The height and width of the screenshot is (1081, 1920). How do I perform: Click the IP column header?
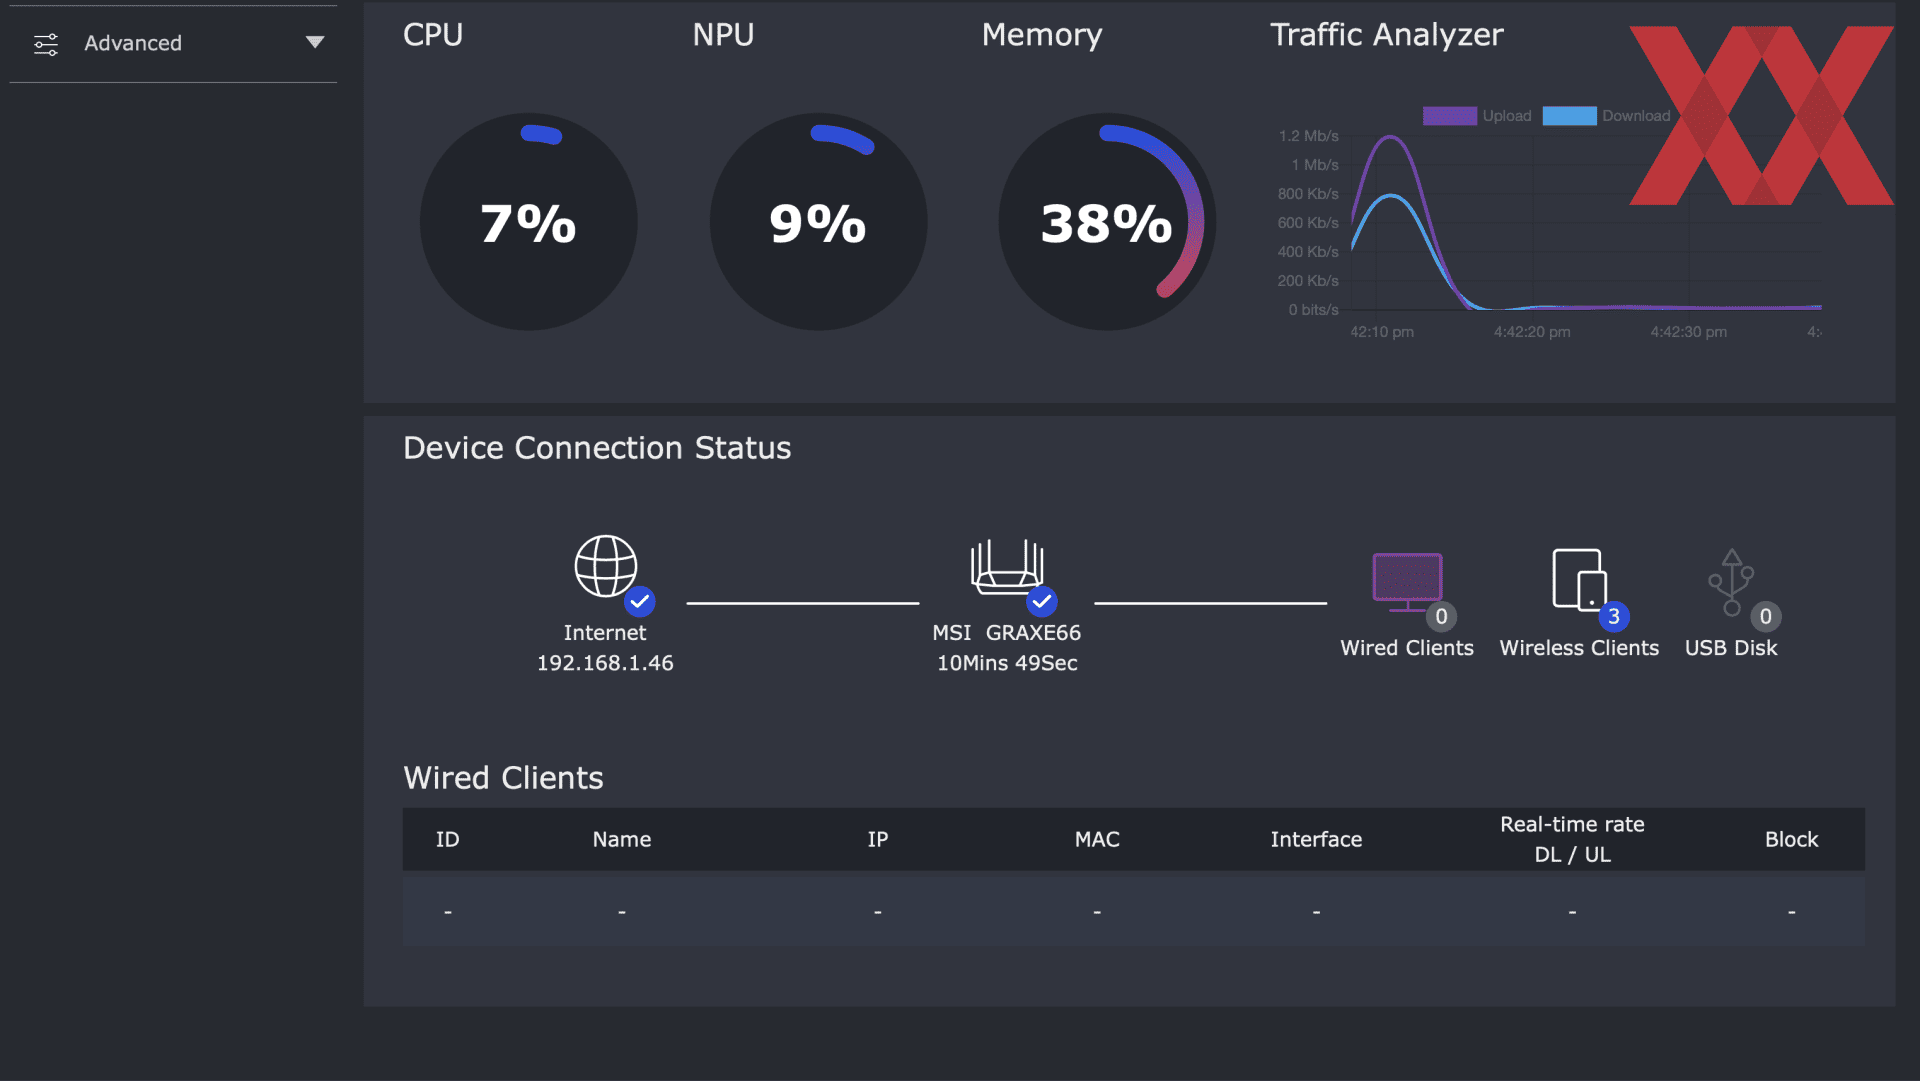877,840
